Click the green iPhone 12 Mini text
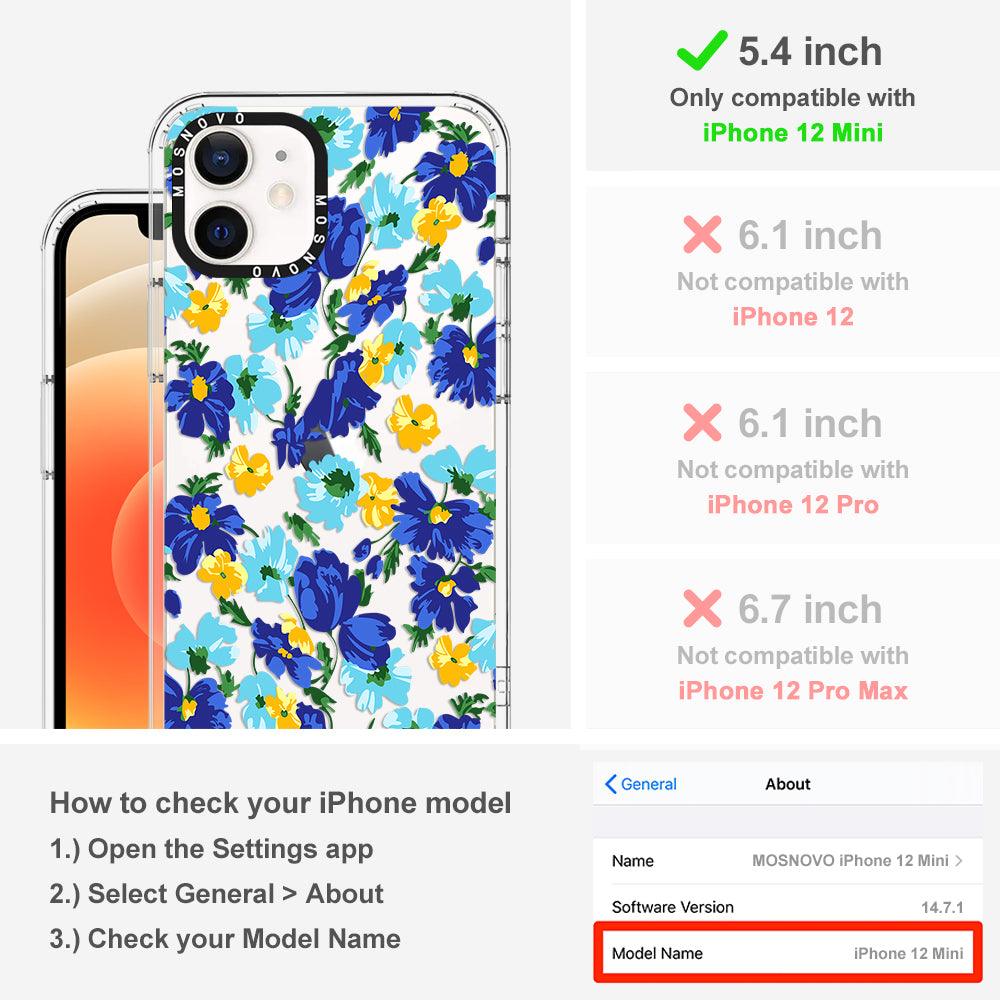 click(793, 133)
